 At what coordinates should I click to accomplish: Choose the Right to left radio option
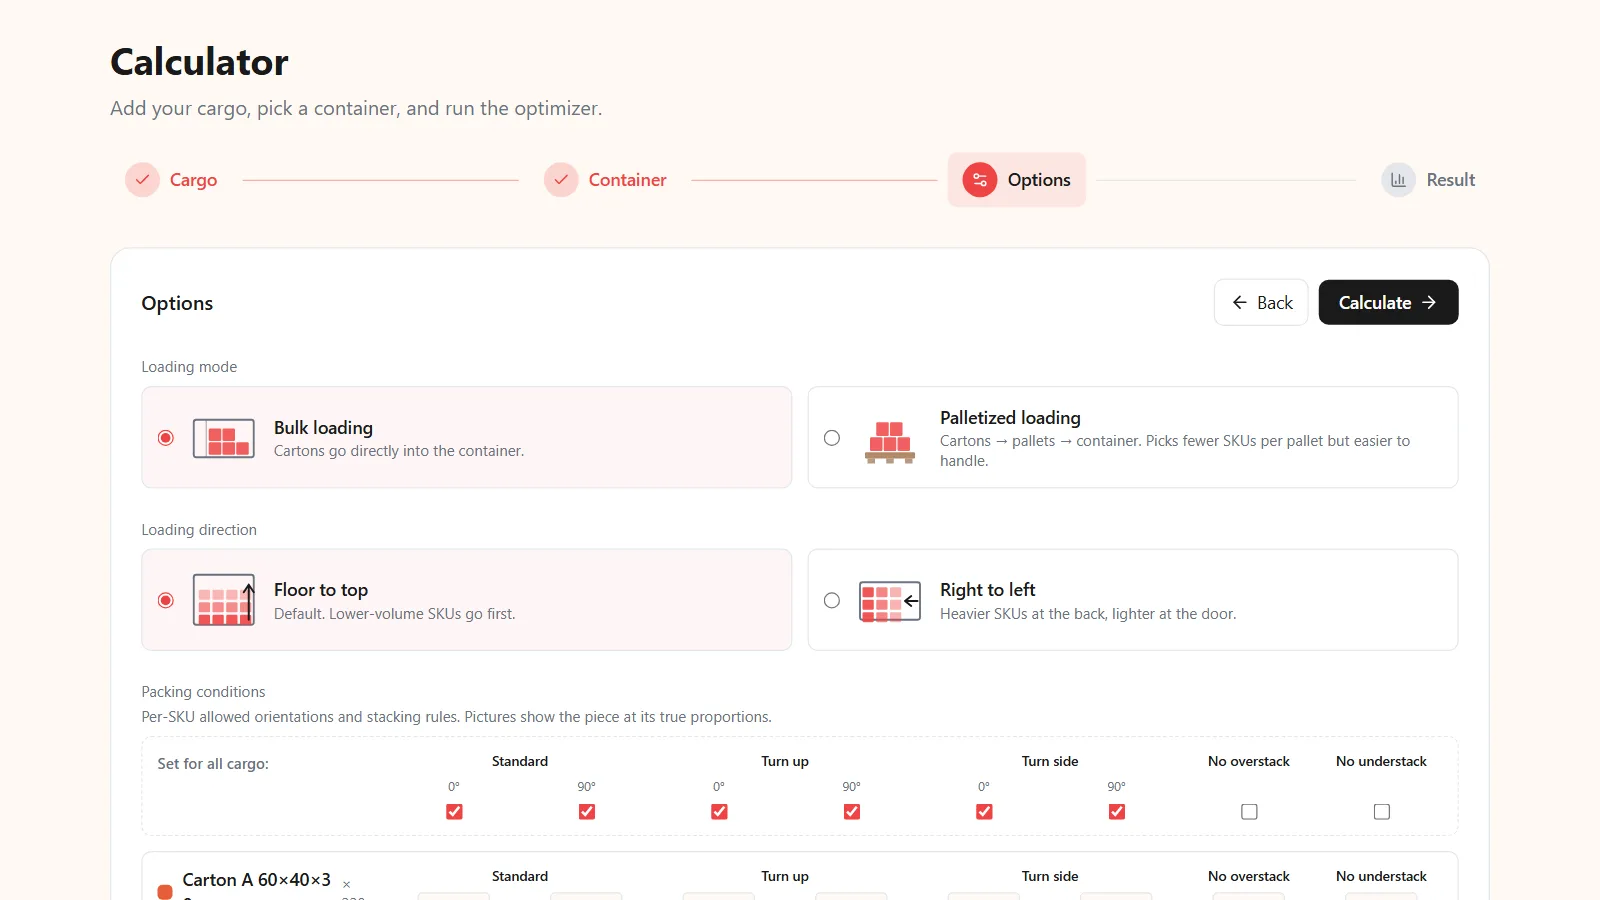click(832, 600)
